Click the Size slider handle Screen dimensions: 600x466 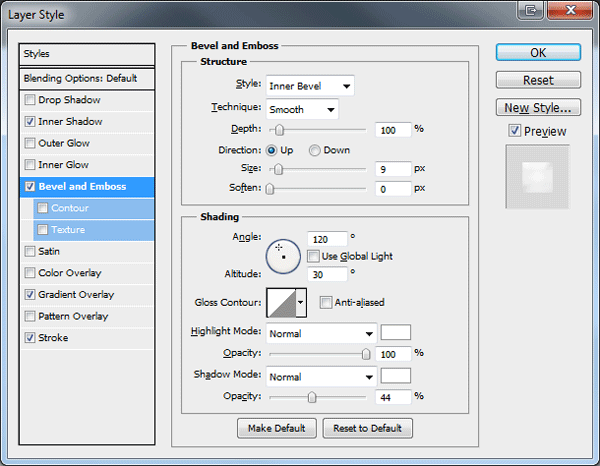pyautogui.click(x=279, y=169)
